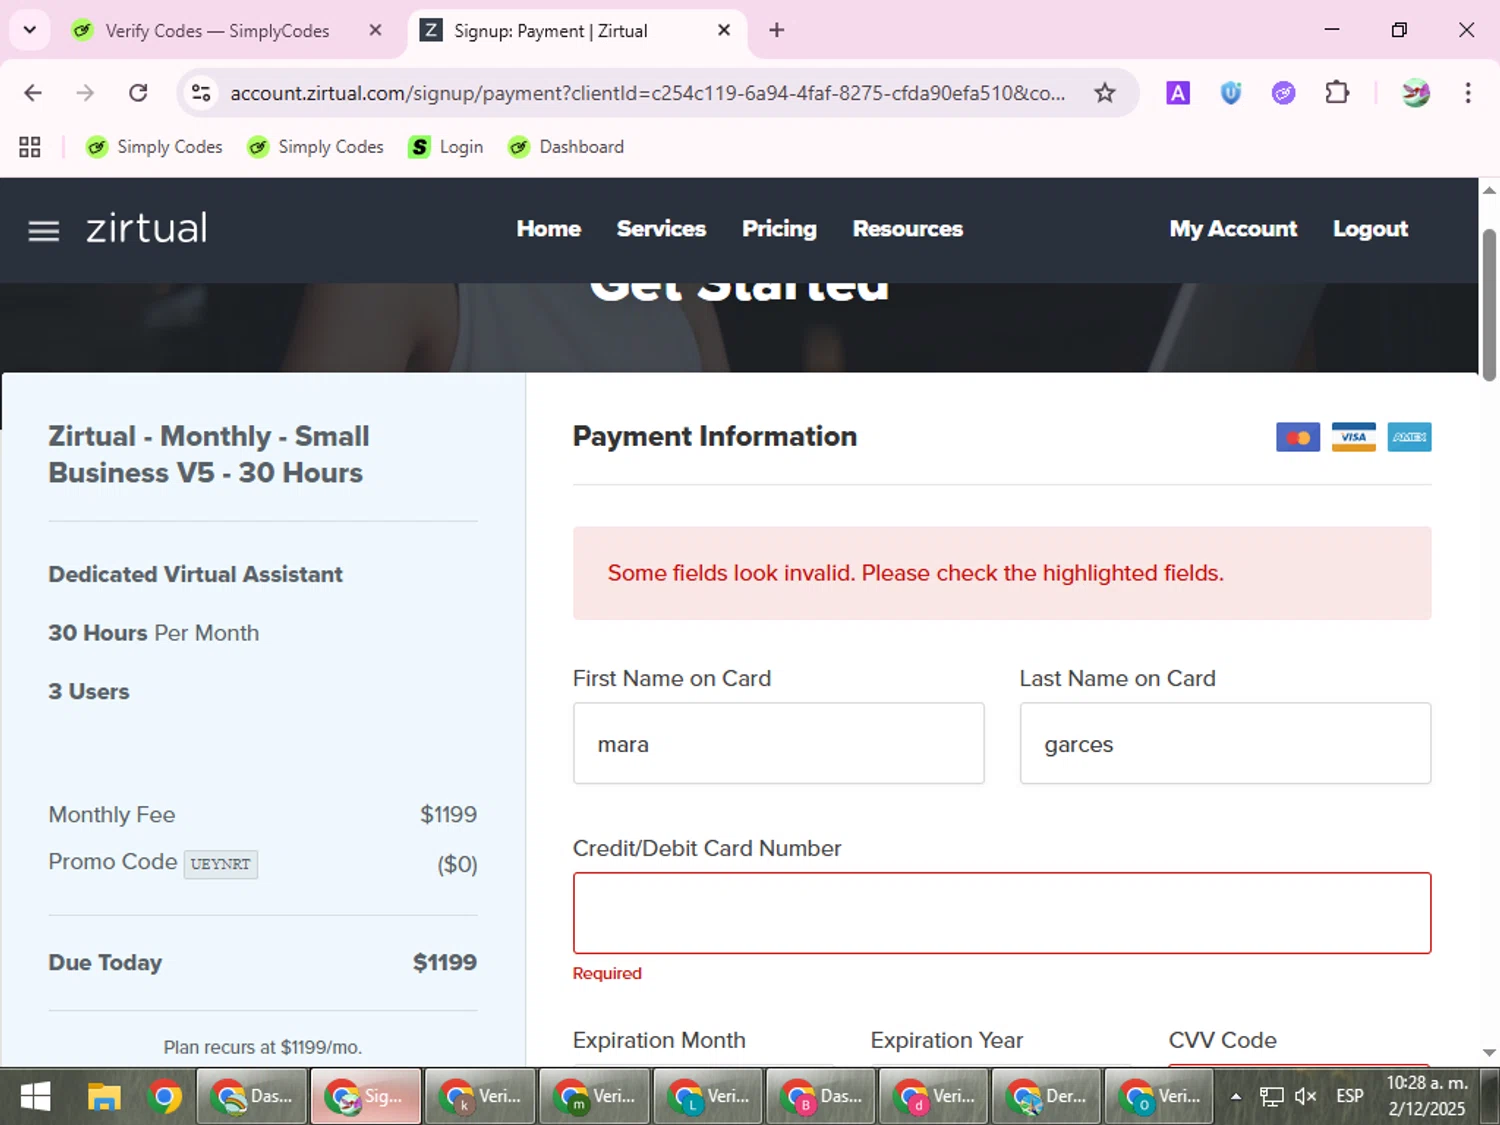Focus the First Name on Card field
Viewport: 1500px width, 1125px height.
coord(778,743)
